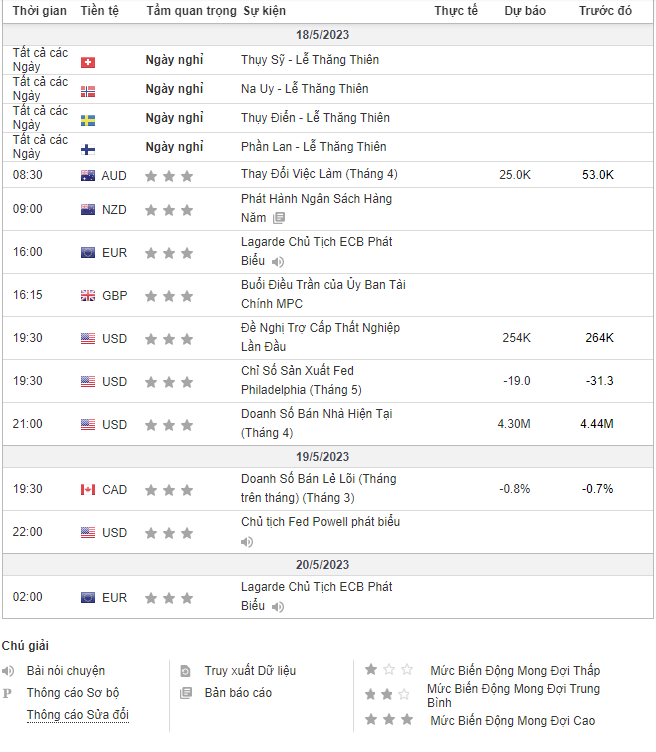Click the report icon next to Phát Hành Ngân Sách
Image resolution: width=656 pixels, height=752 pixels.
point(279,217)
